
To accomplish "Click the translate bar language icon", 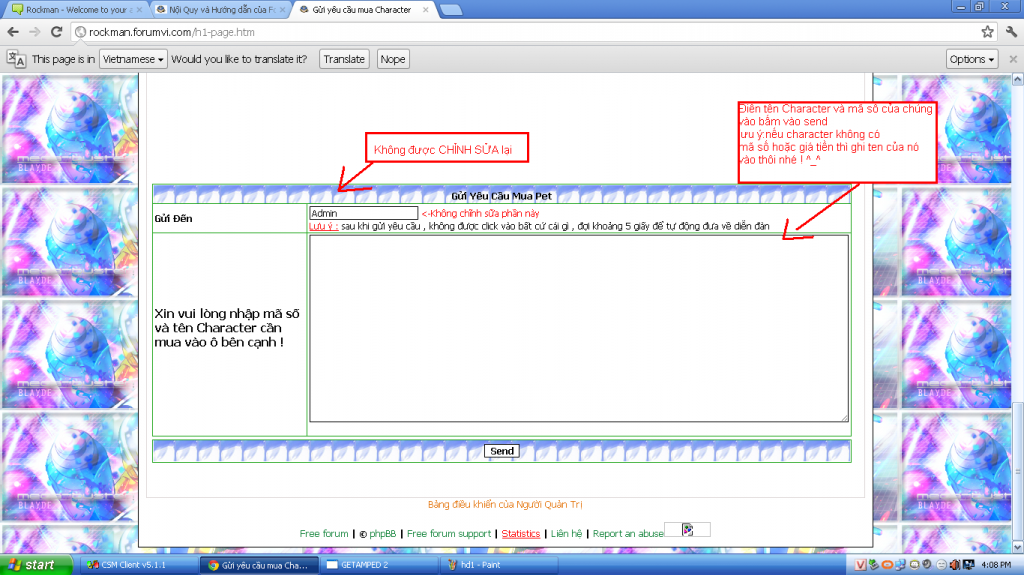I will tap(16, 59).
